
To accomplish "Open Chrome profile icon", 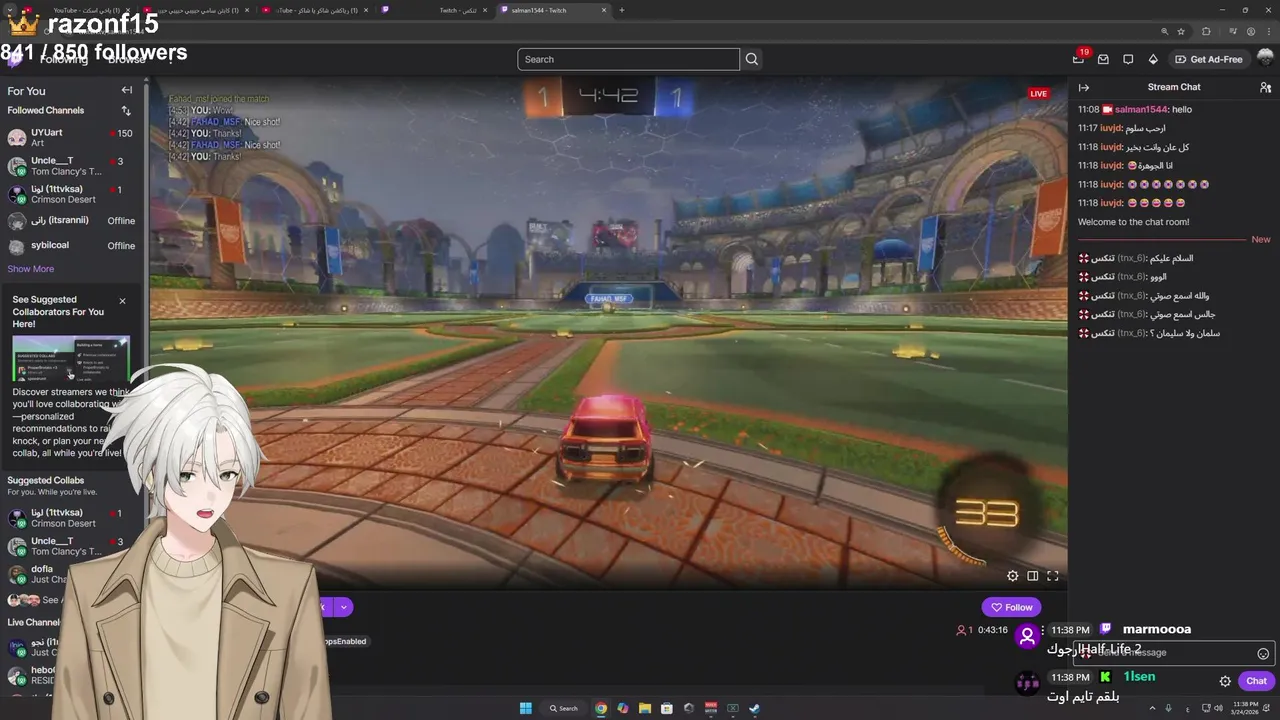I will tap(1250, 31).
